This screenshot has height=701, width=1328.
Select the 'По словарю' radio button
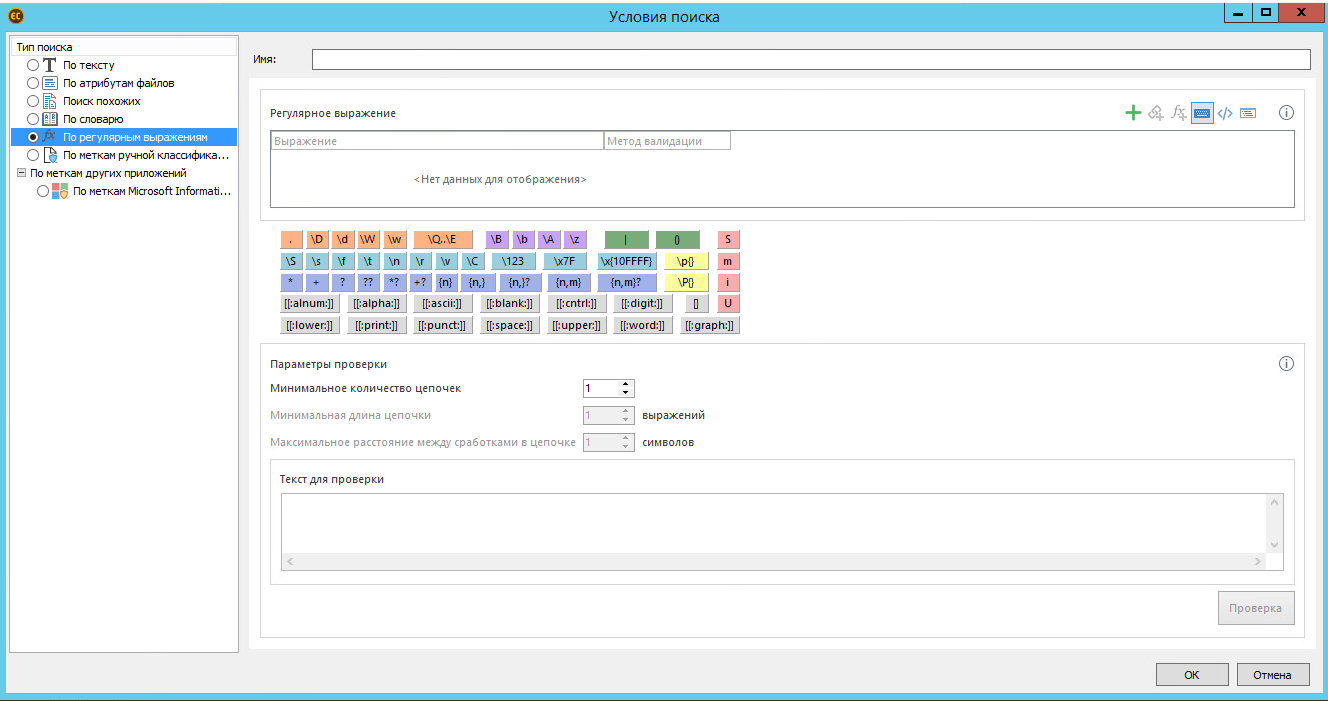click(33, 119)
